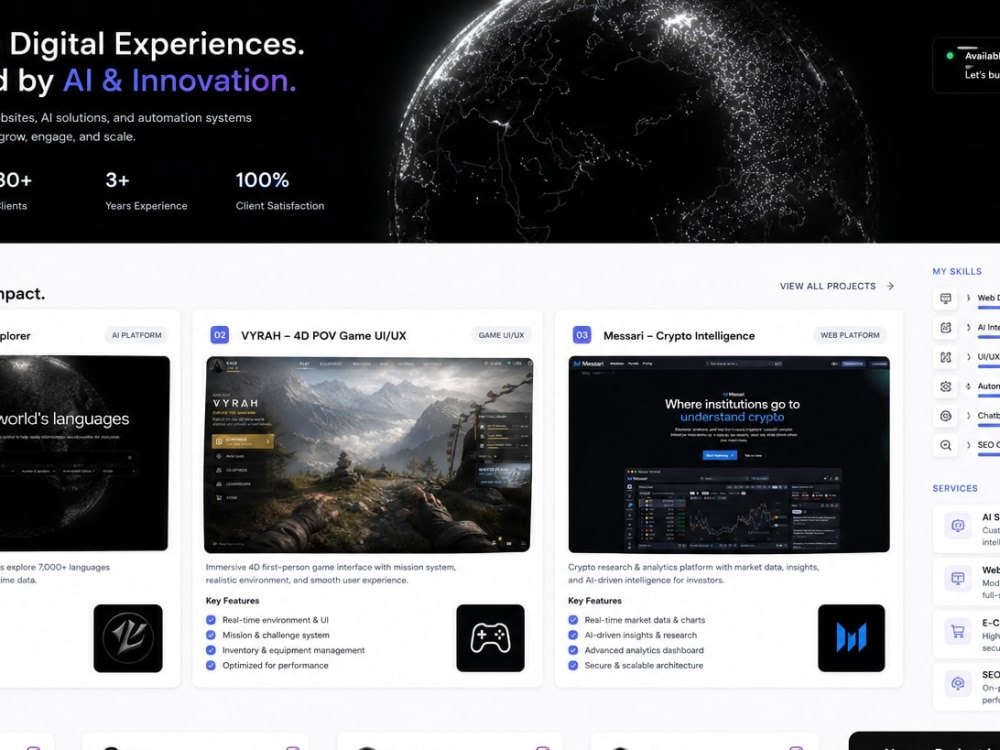Image resolution: width=1000 pixels, height=750 pixels.
Task: Select the WEB PLATFORM tag
Action: click(849, 335)
